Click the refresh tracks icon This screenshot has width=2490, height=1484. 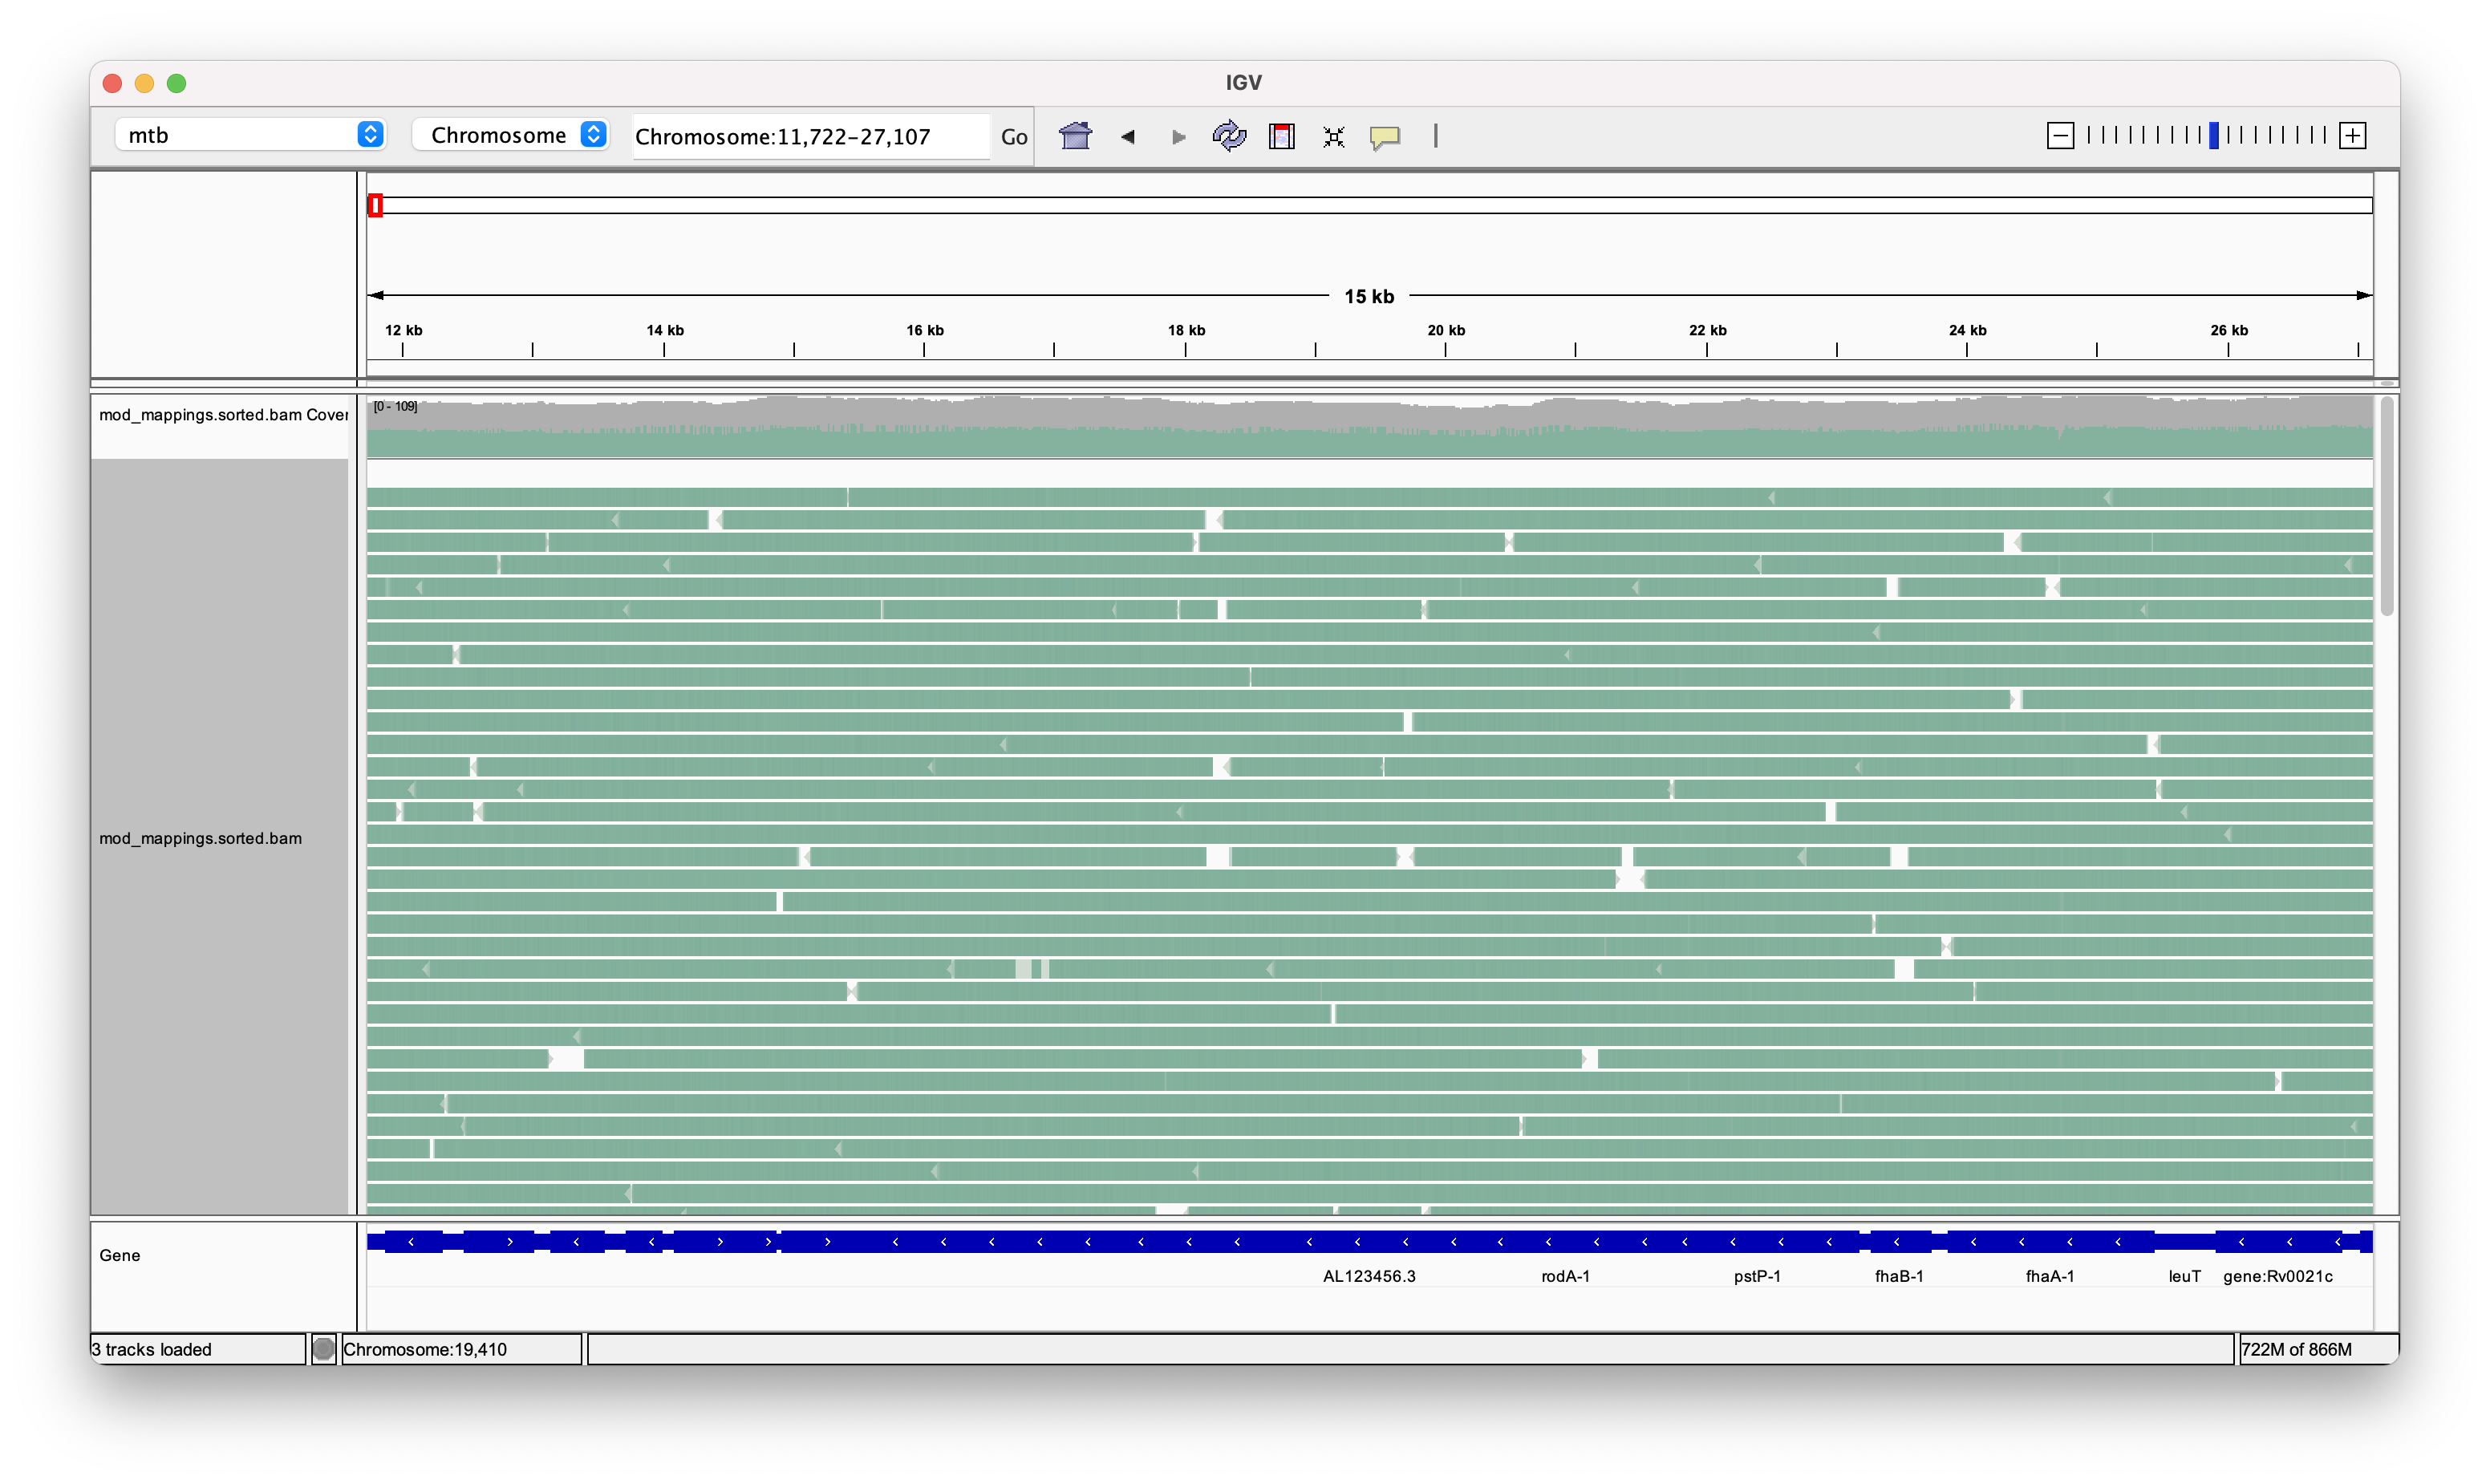click(x=1229, y=137)
